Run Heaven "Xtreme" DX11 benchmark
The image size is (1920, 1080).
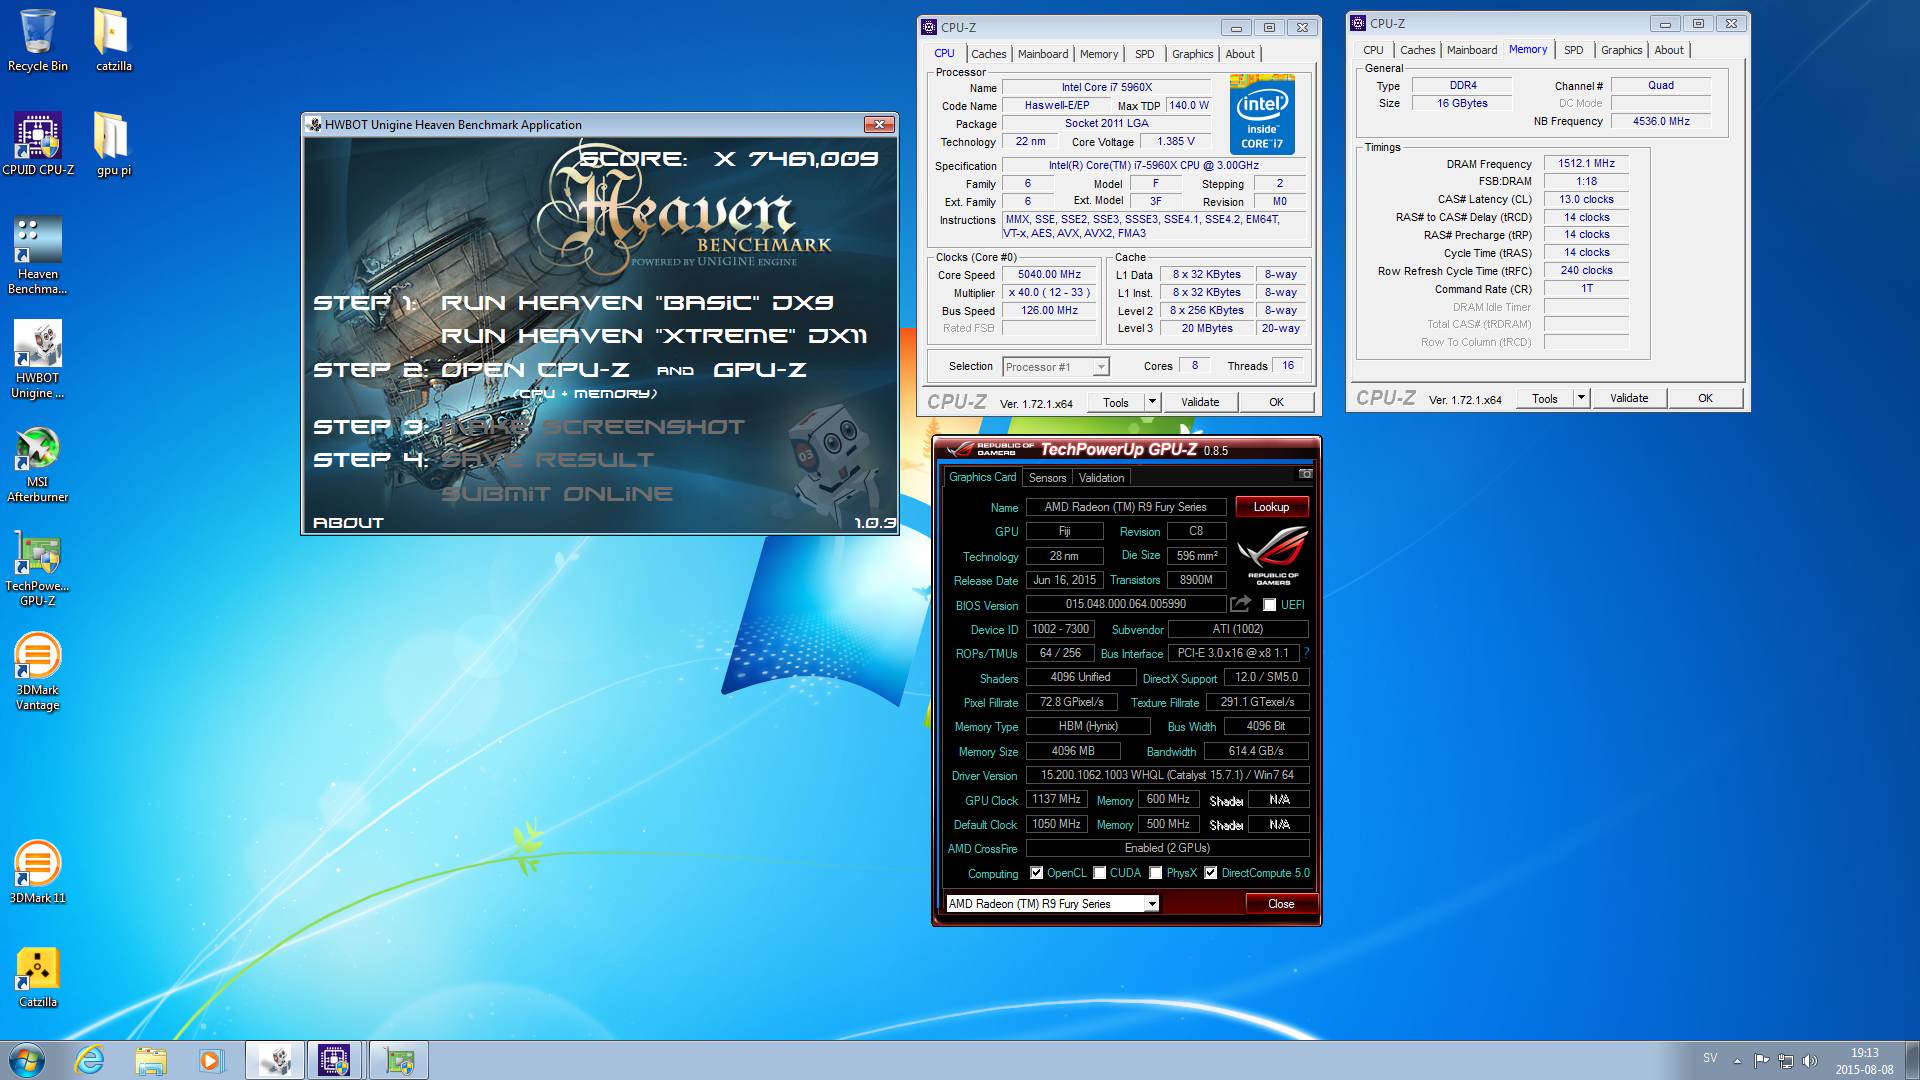654,336
